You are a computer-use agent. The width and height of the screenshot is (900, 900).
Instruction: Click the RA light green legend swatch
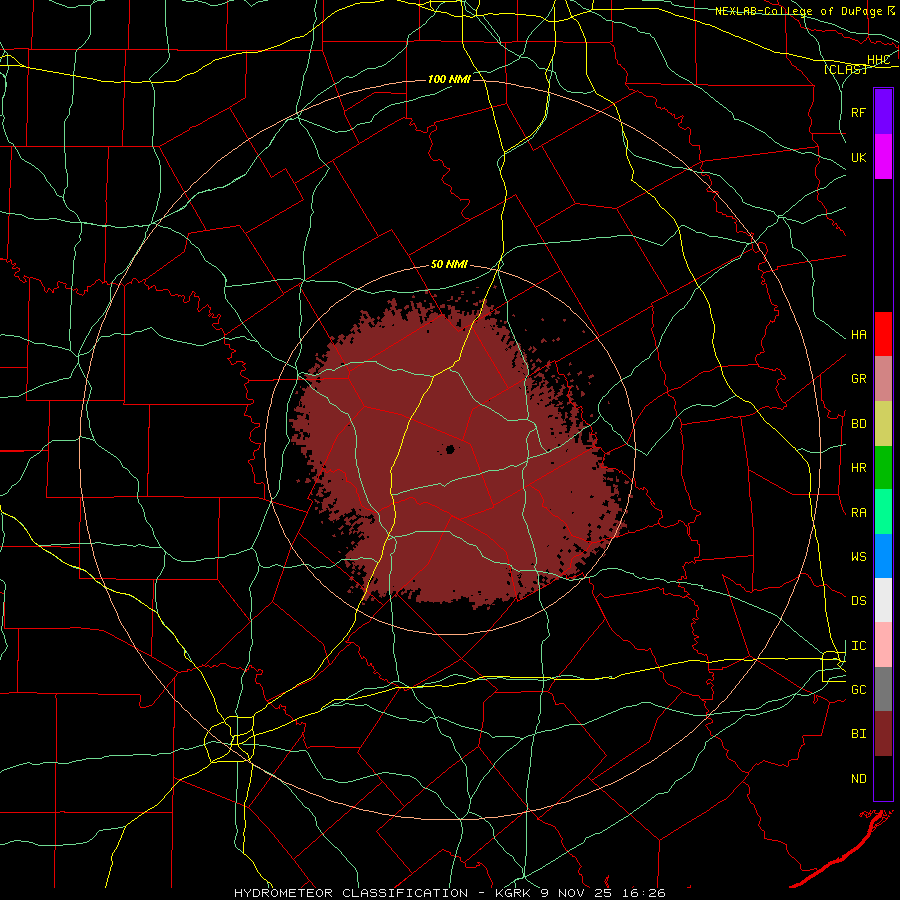[x=883, y=512]
